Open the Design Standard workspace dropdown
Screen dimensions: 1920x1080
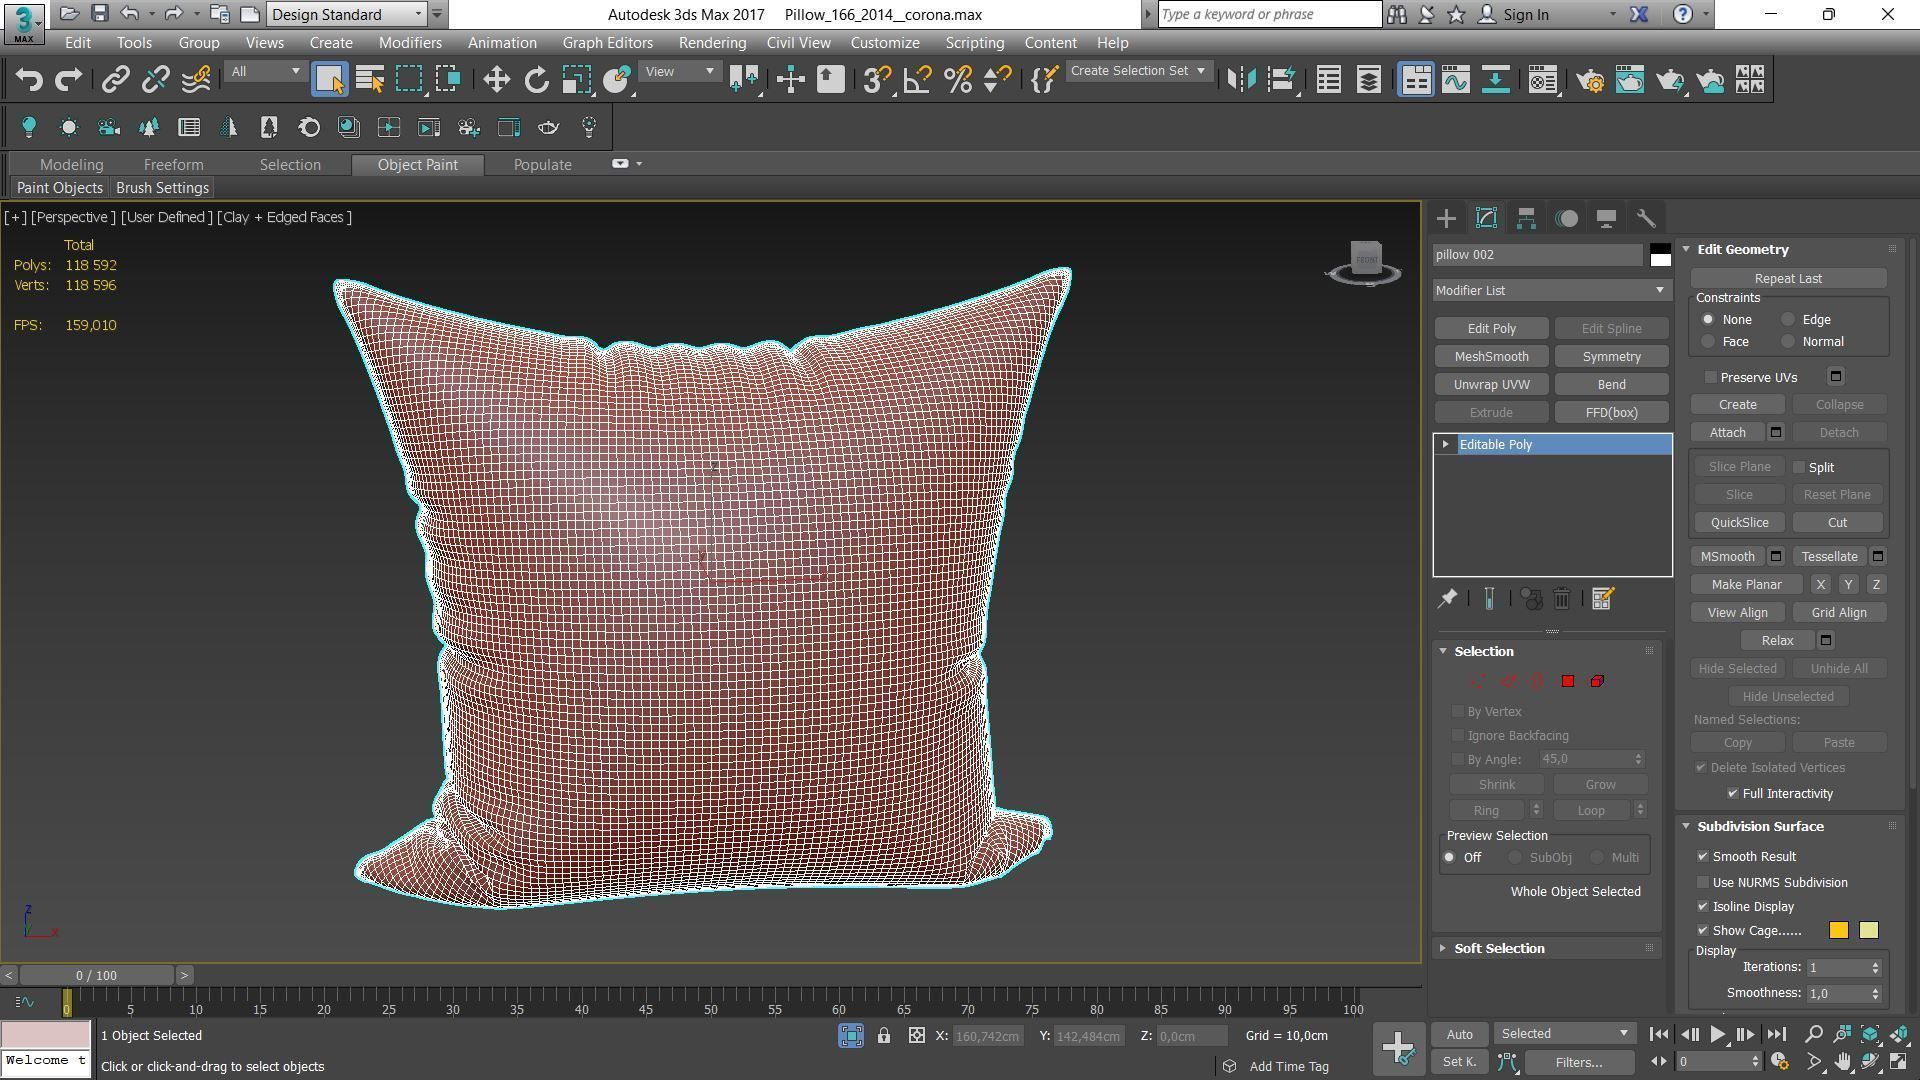(x=348, y=14)
